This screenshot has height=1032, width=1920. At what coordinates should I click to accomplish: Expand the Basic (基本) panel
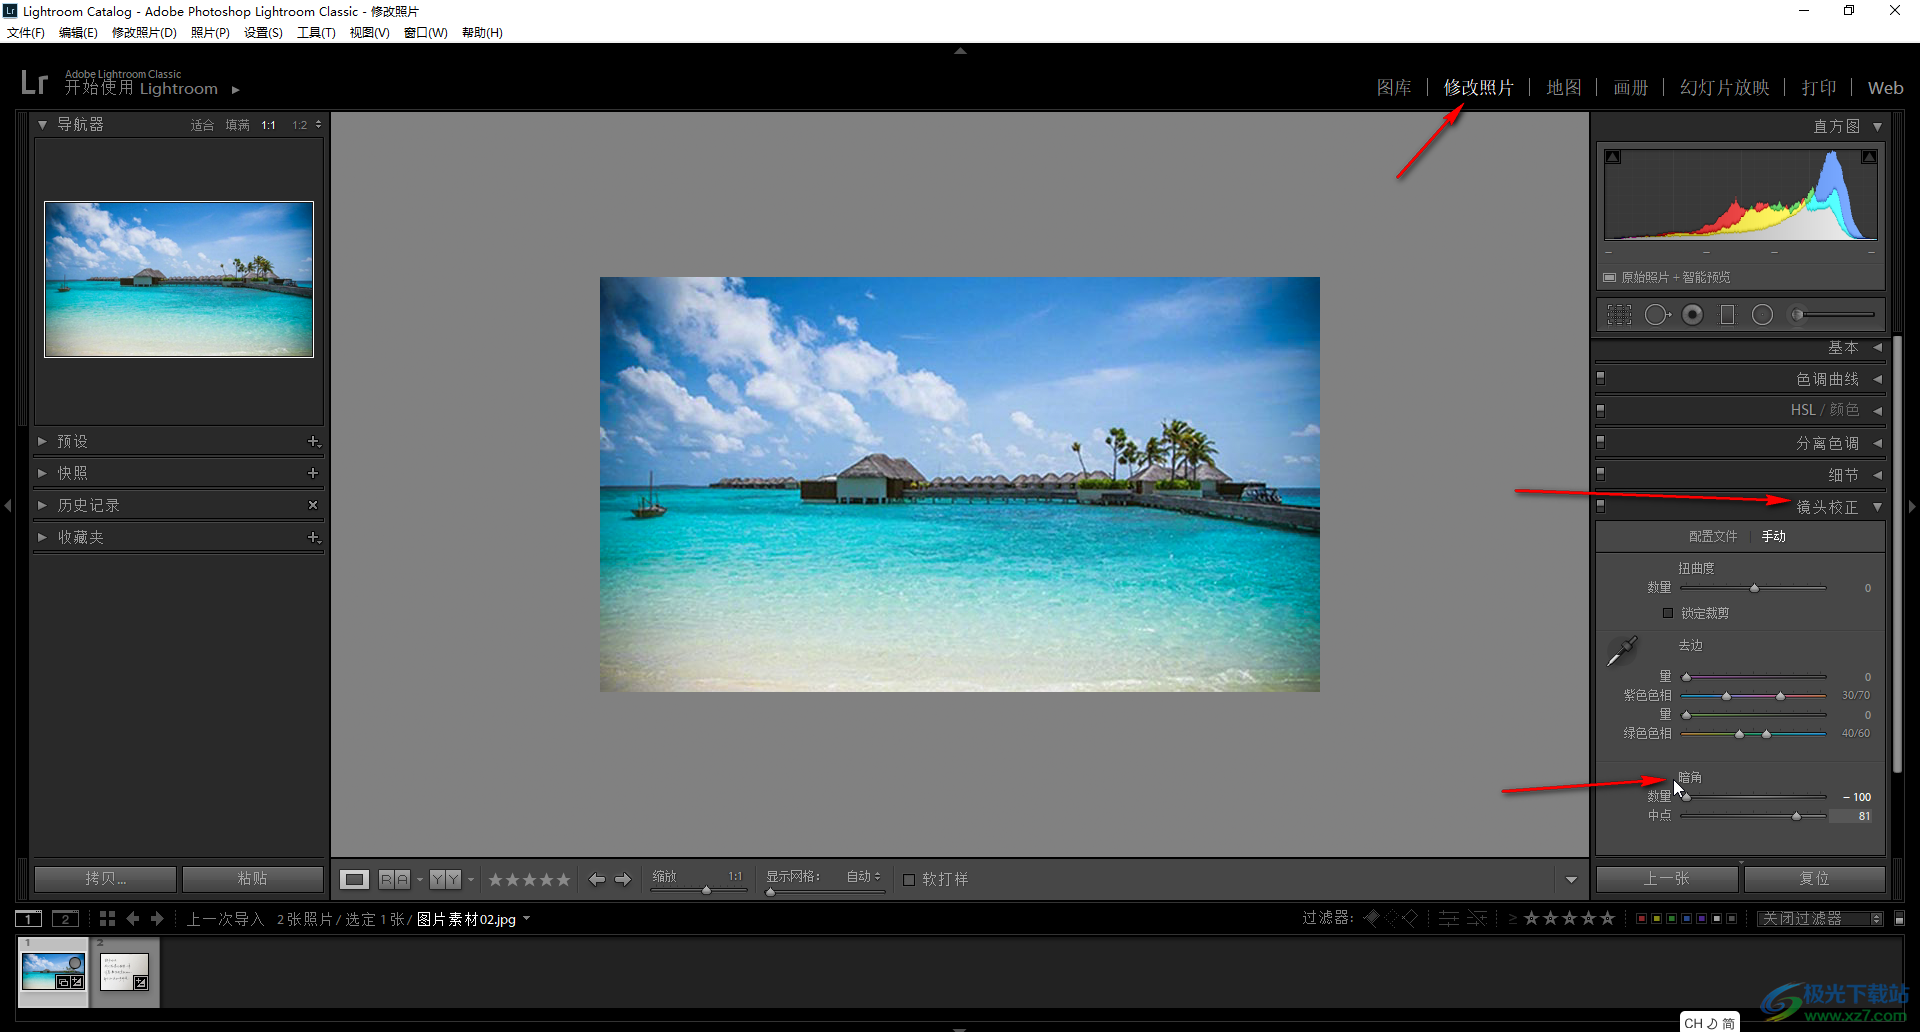(x=1877, y=347)
